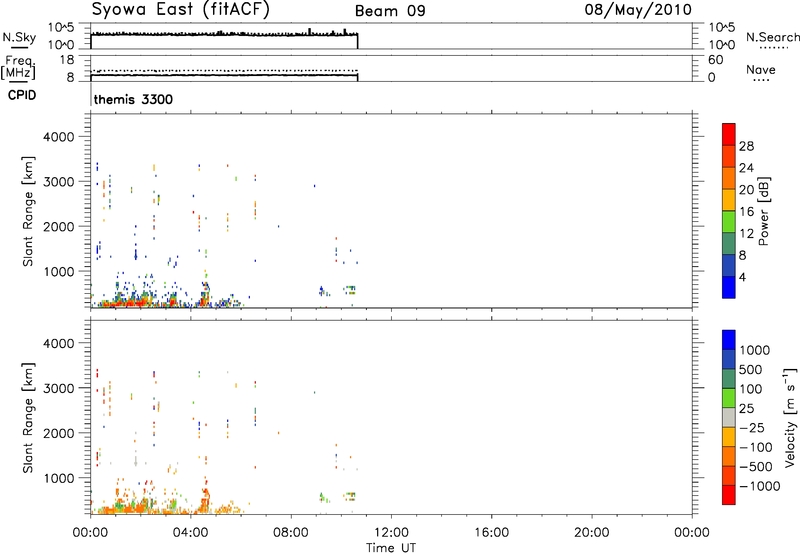Screen dimensions: 800x554
Task: Click the '16:00' time axis label
Action: tap(491, 533)
